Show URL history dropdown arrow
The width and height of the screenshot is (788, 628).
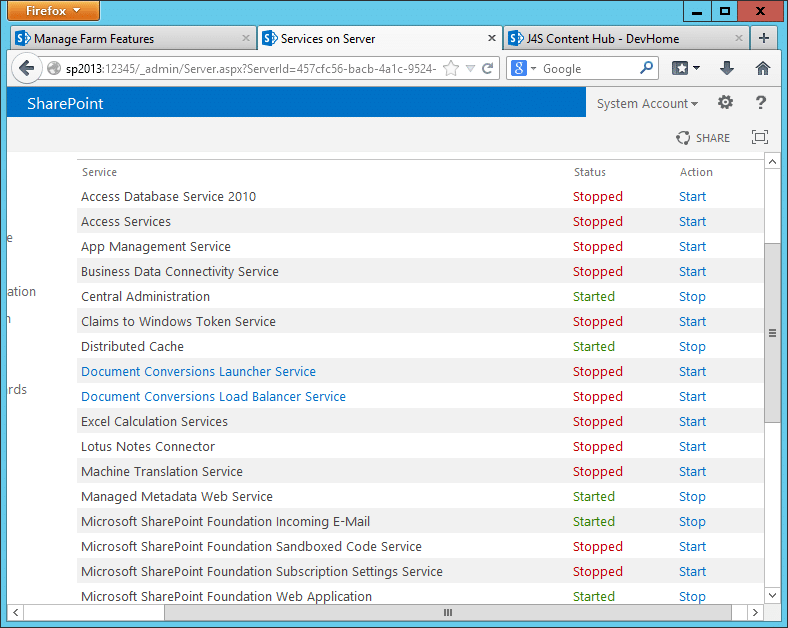(x=470, y=68)
